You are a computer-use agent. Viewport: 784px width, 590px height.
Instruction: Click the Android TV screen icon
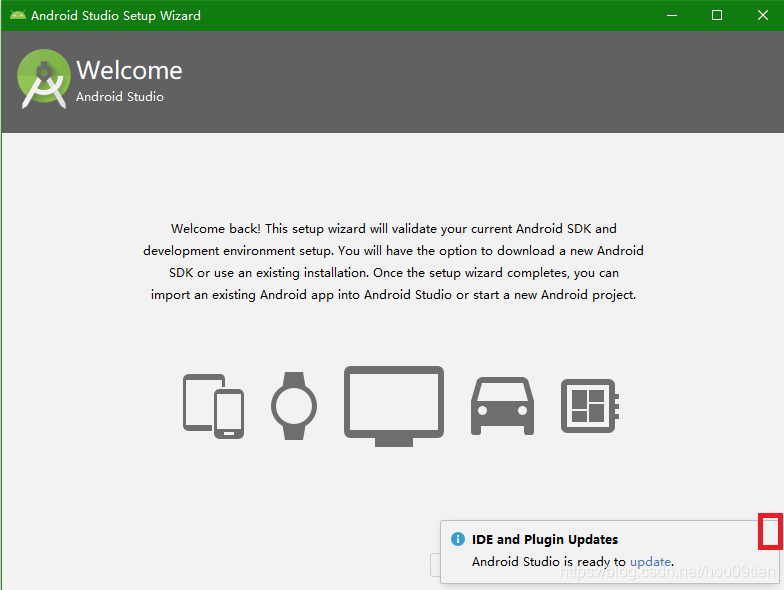tap(394, 406)
